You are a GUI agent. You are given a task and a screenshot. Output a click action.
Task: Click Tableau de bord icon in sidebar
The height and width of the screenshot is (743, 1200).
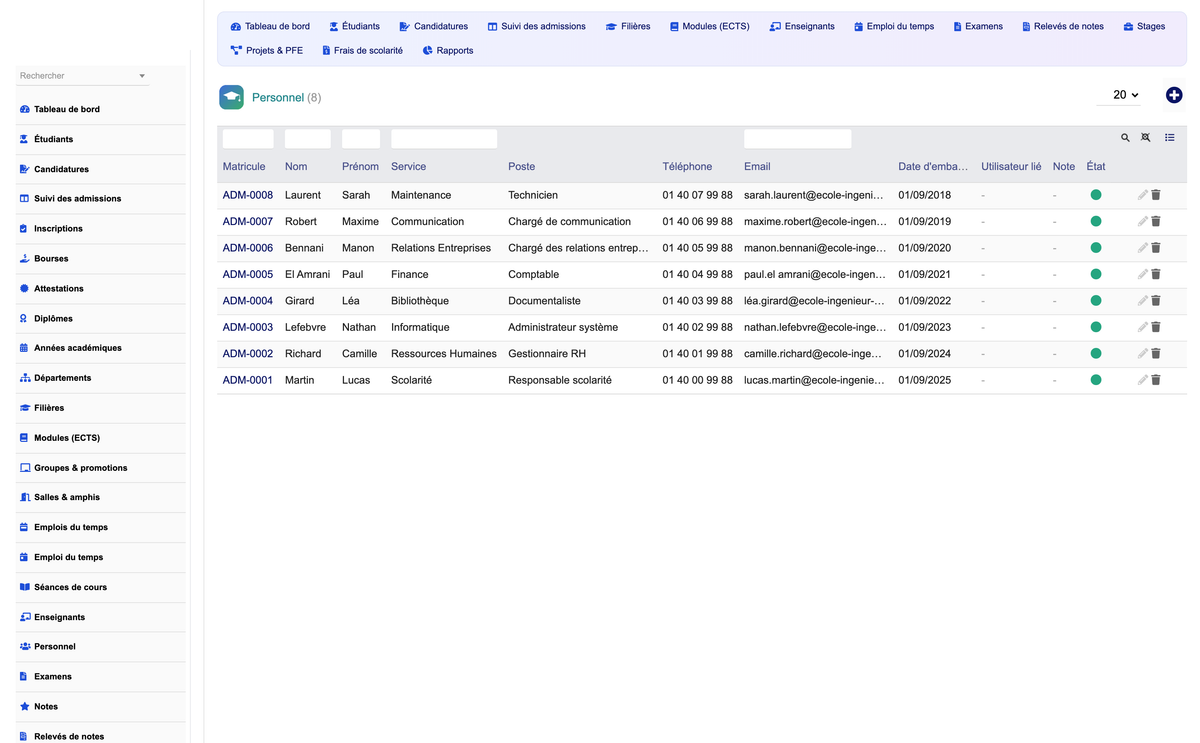25,109
